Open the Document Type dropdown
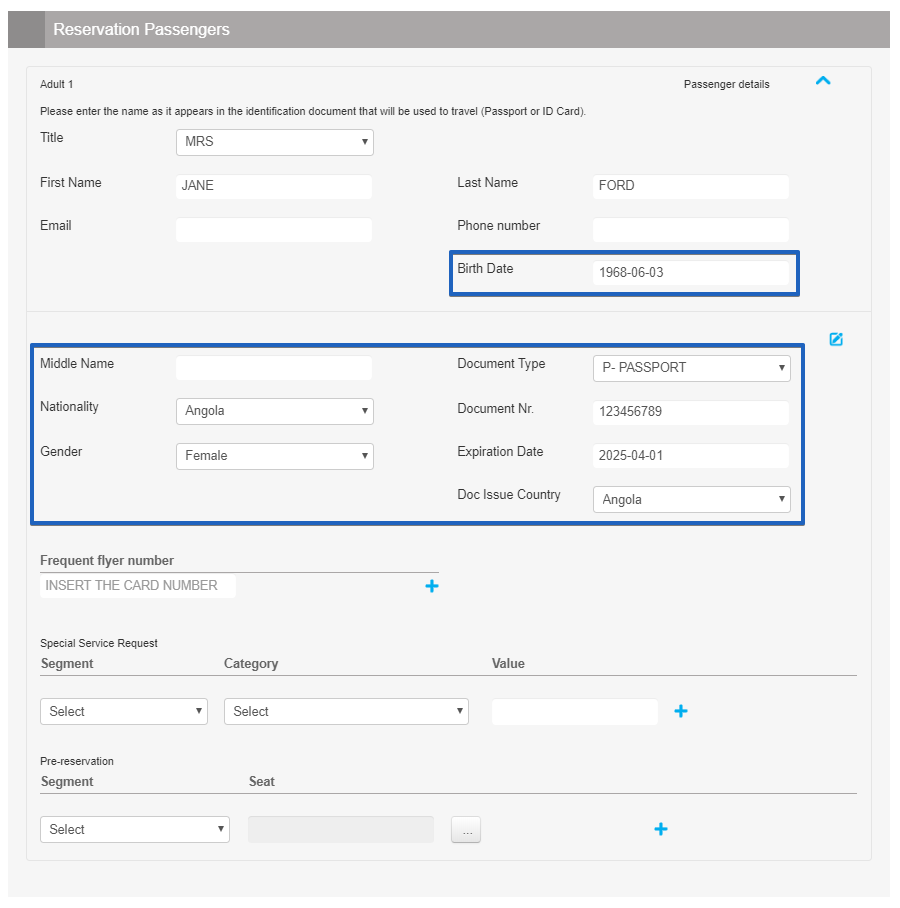This screenshot has width=900, height=908. coord(691,368)
